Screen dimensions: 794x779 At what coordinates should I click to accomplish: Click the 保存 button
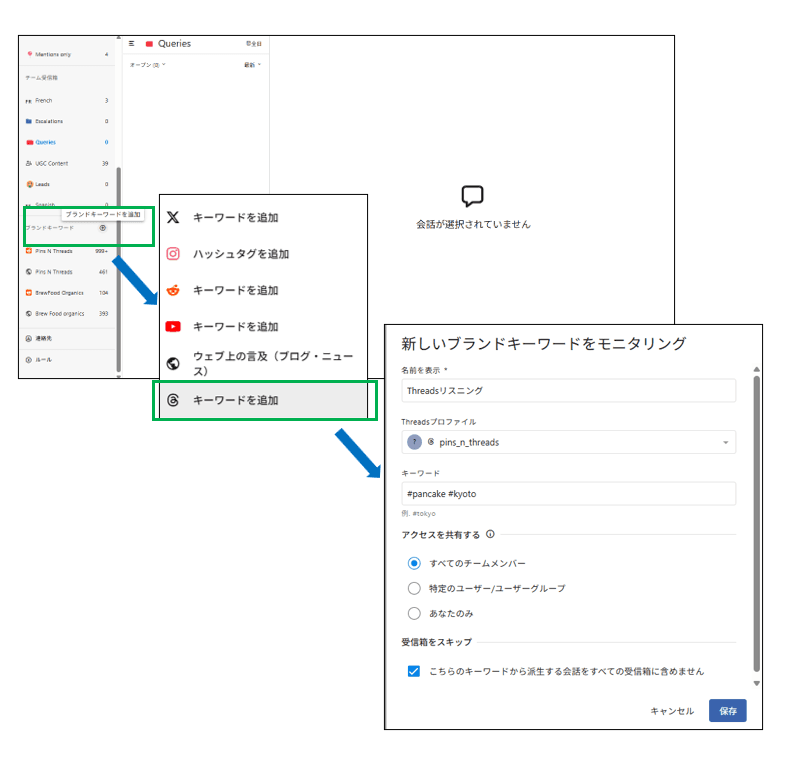[727, 711]
